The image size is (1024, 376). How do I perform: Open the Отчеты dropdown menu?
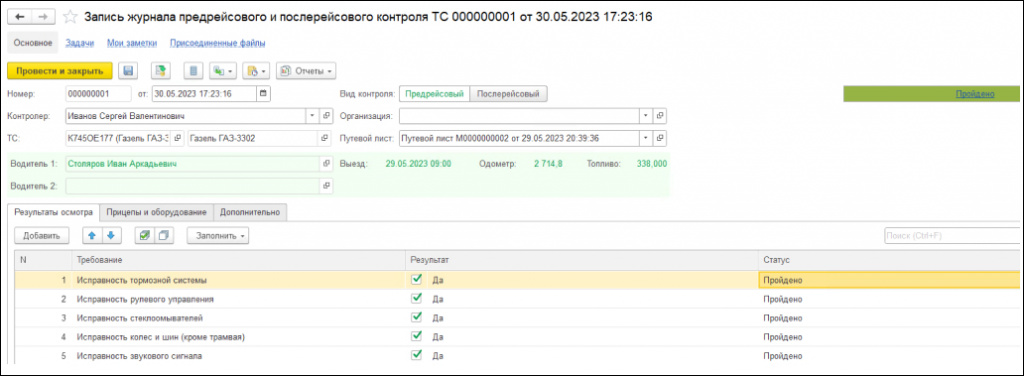click(306, 70)
